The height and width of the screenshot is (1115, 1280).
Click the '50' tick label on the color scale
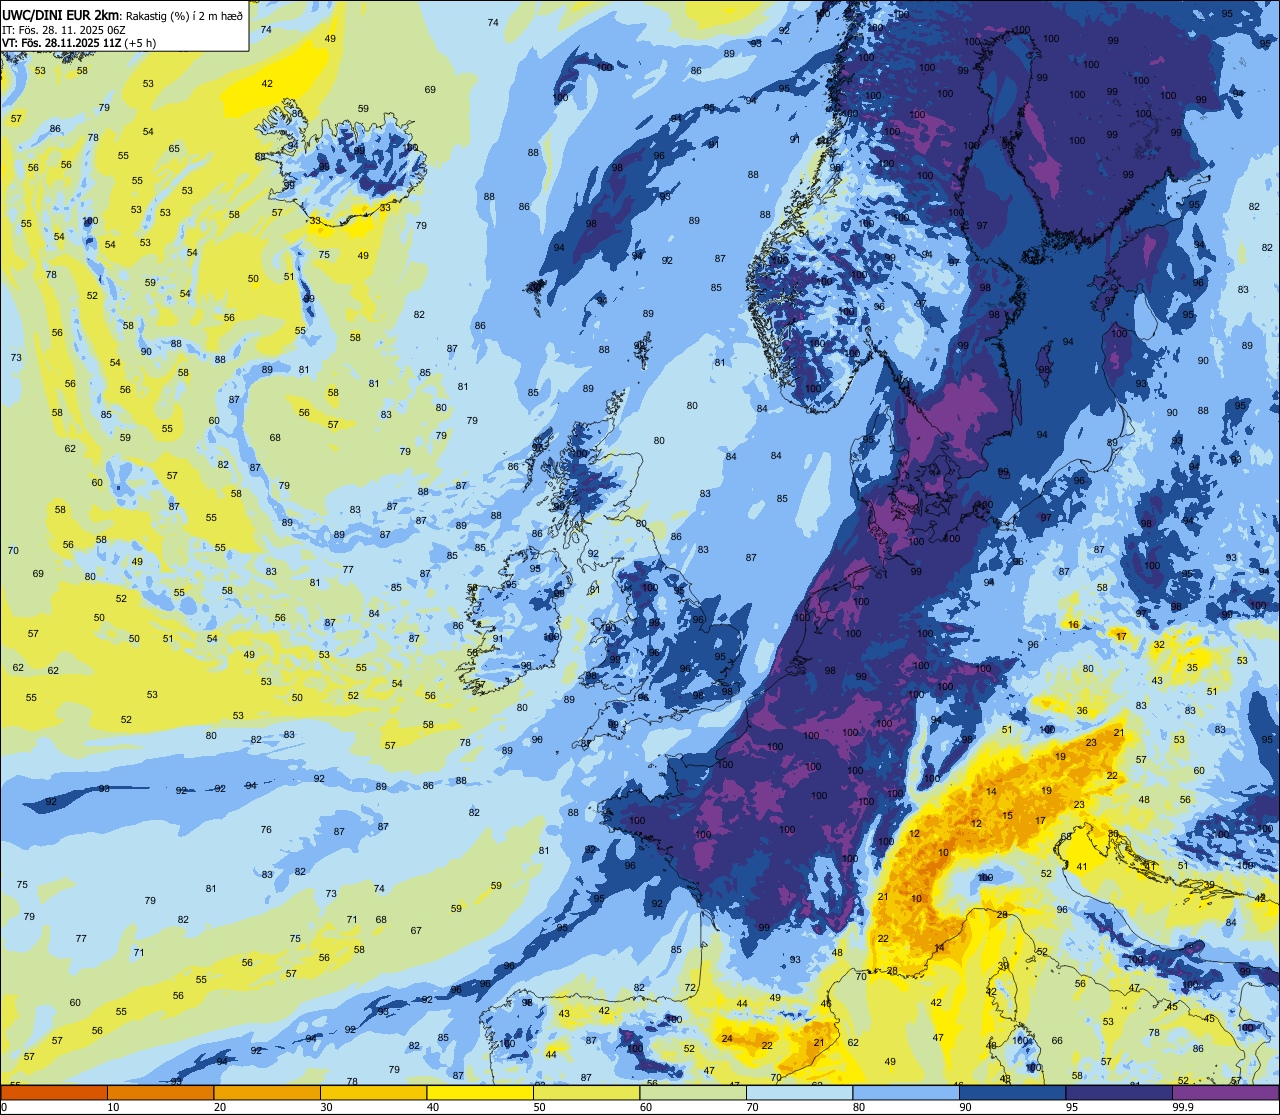coord(539,1107)
